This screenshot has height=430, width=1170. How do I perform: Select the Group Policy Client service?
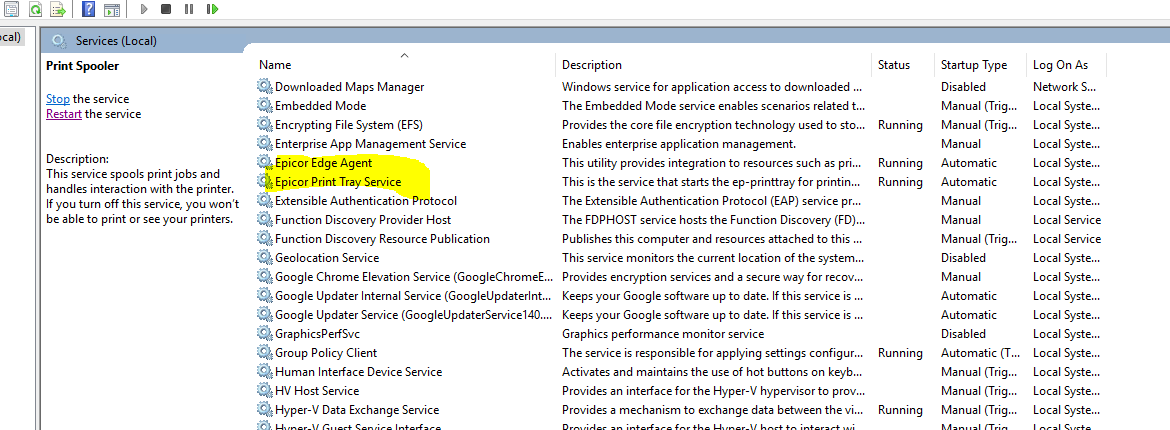tap(326, 353)
